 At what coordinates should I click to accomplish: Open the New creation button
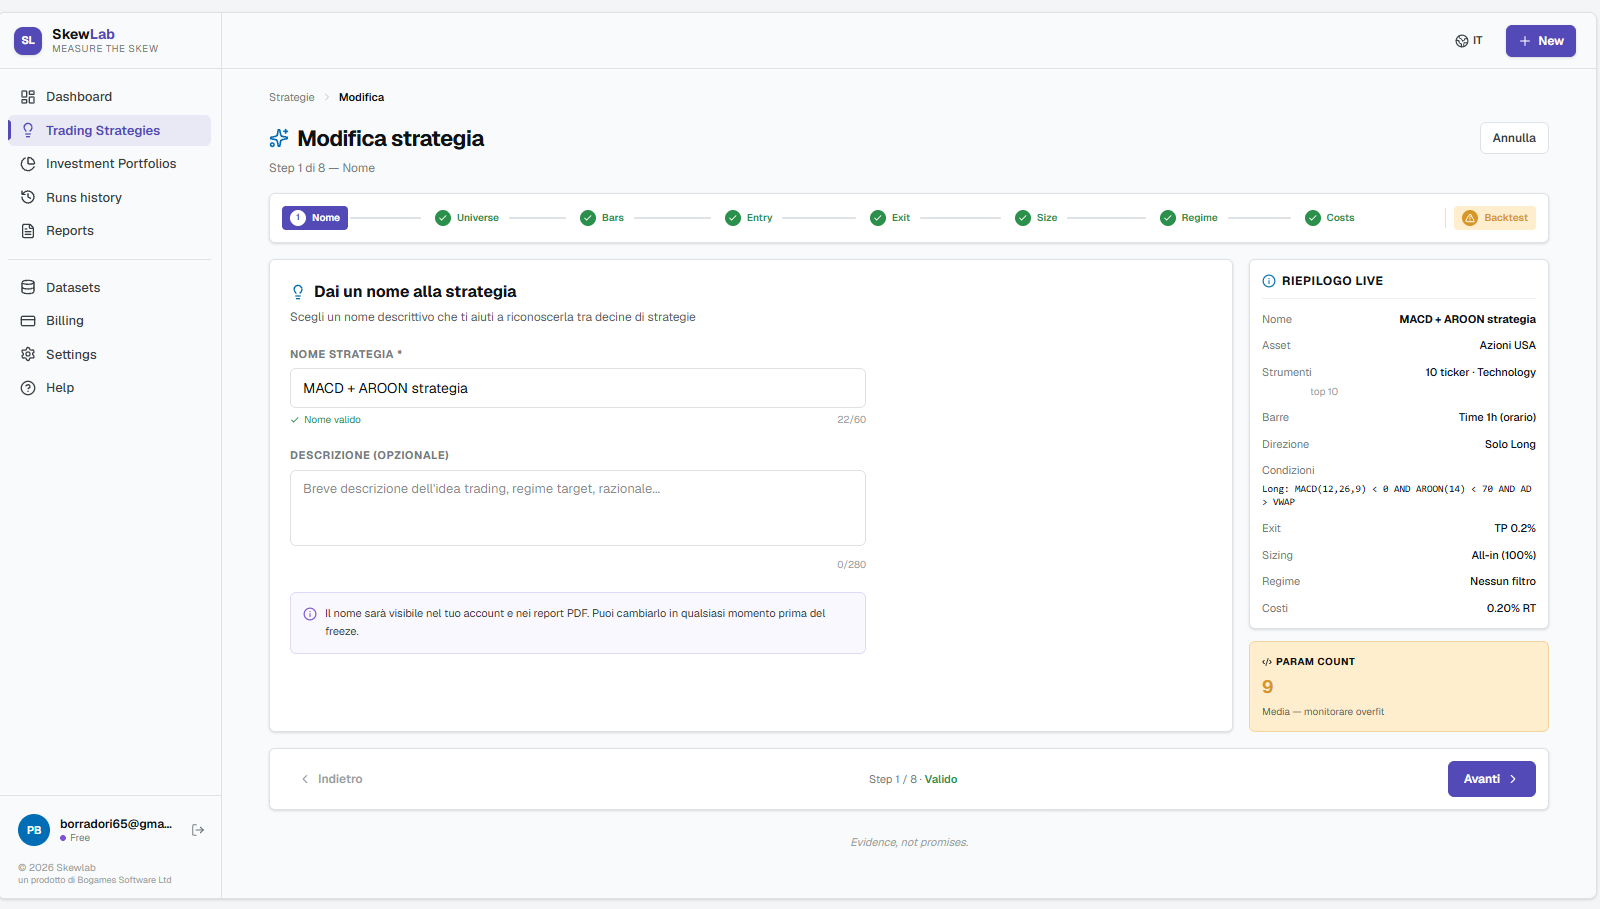1541,41
